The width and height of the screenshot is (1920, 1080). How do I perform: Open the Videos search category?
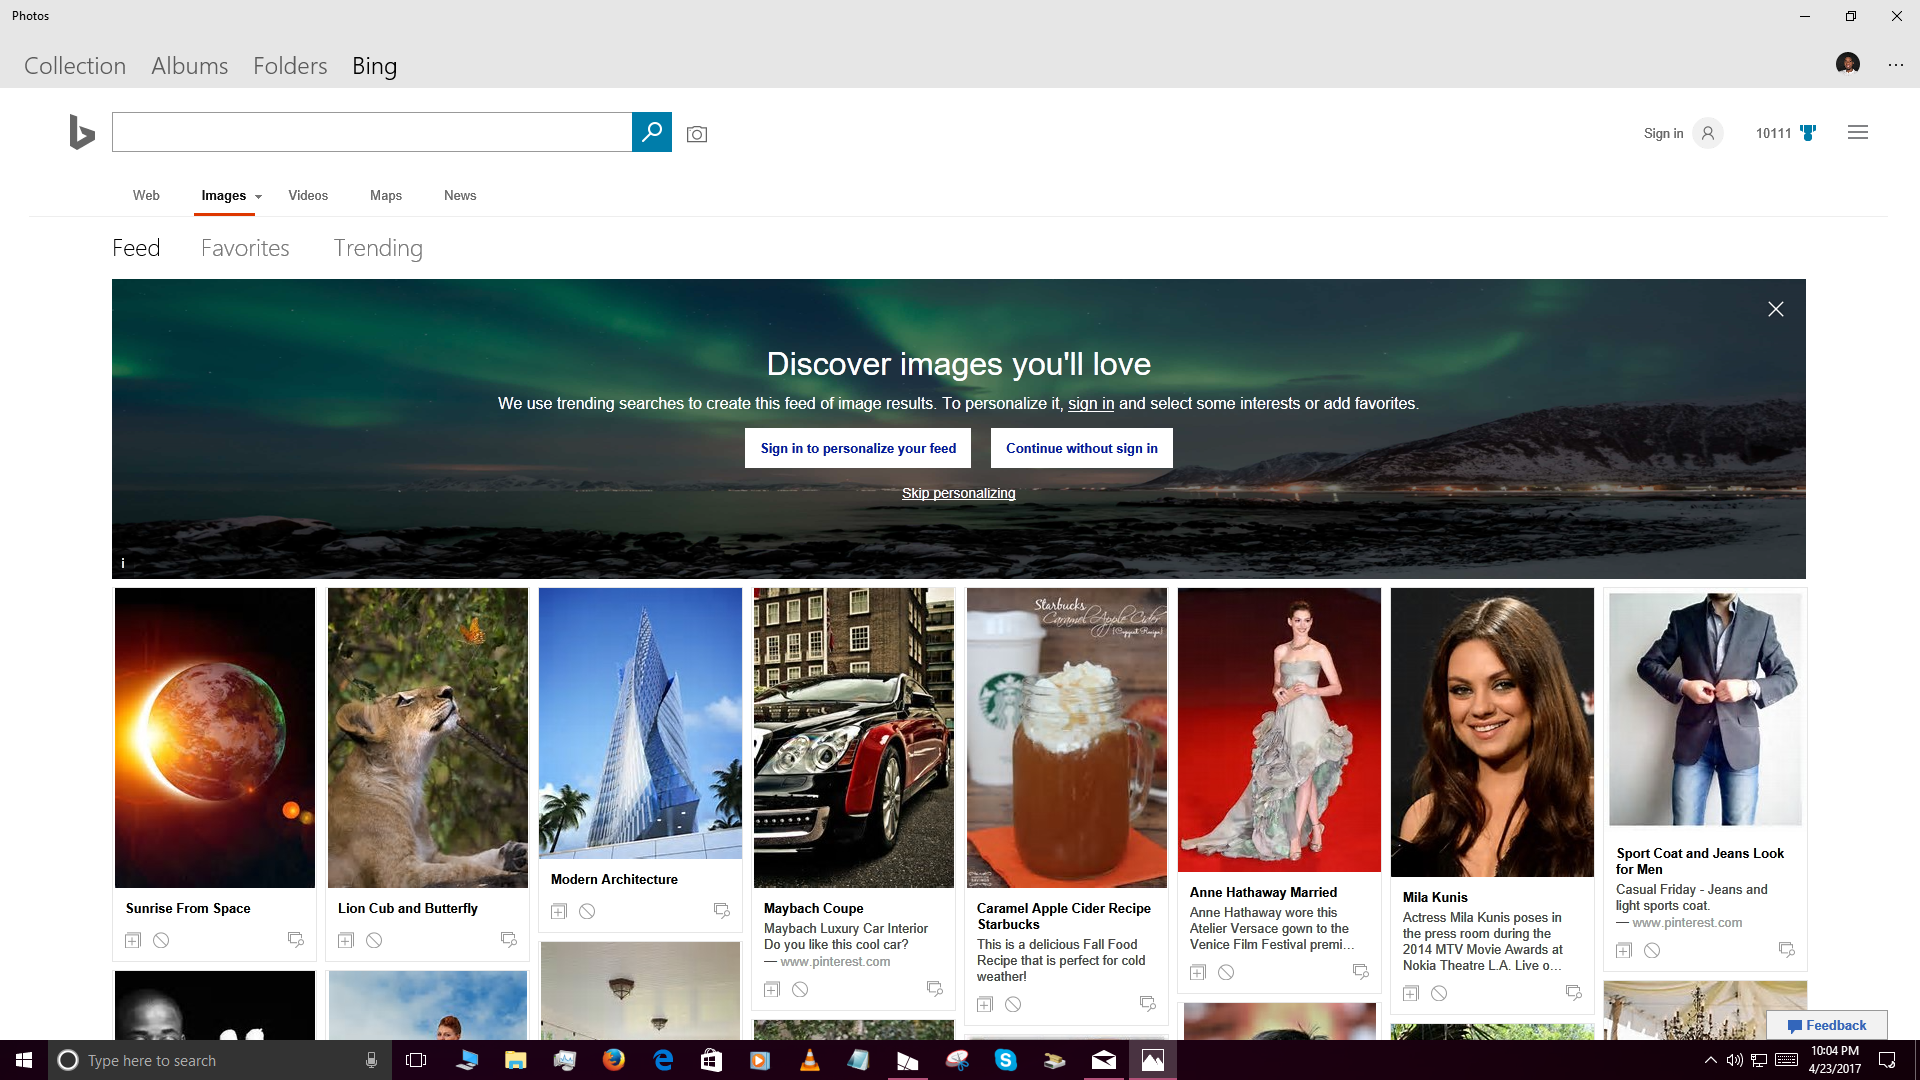click(308, 195)
